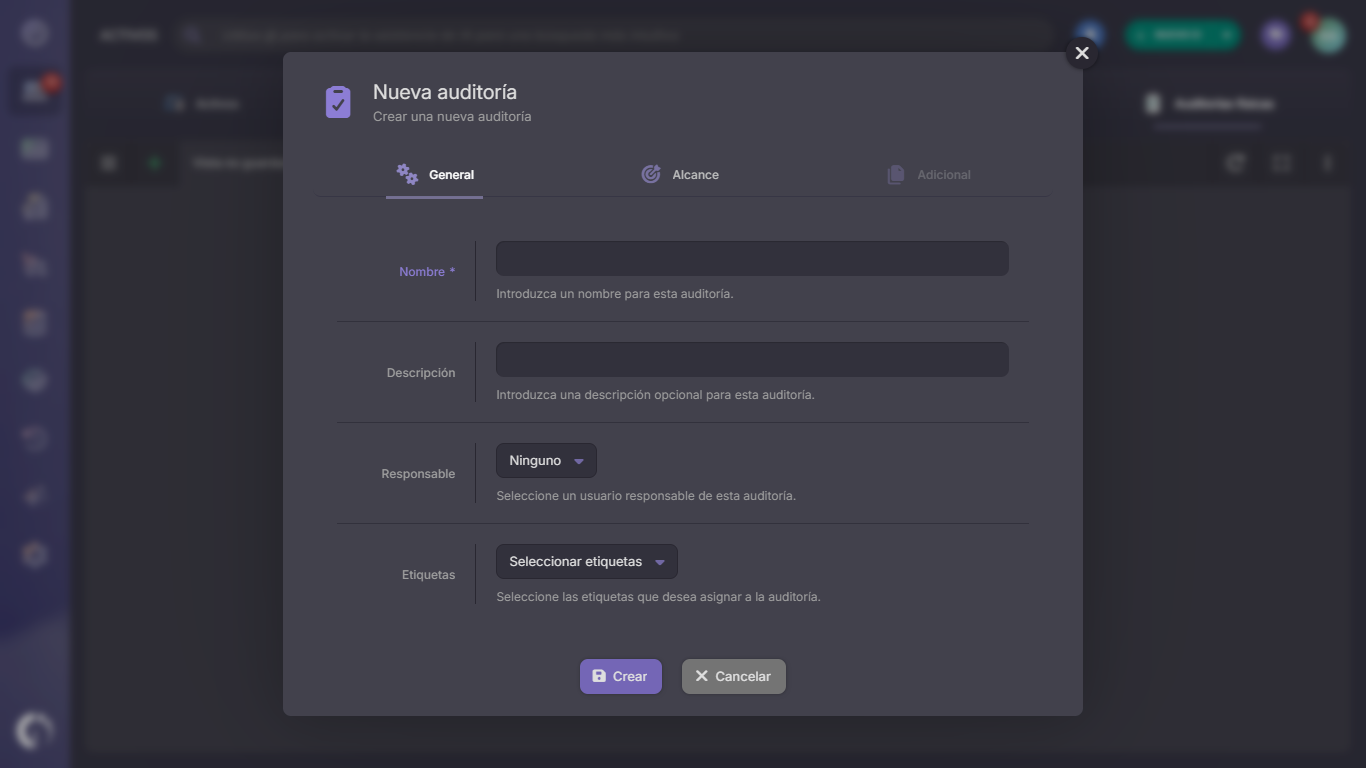Click the "Nueva auditoría" dialog title

click(x=445, y=92)
